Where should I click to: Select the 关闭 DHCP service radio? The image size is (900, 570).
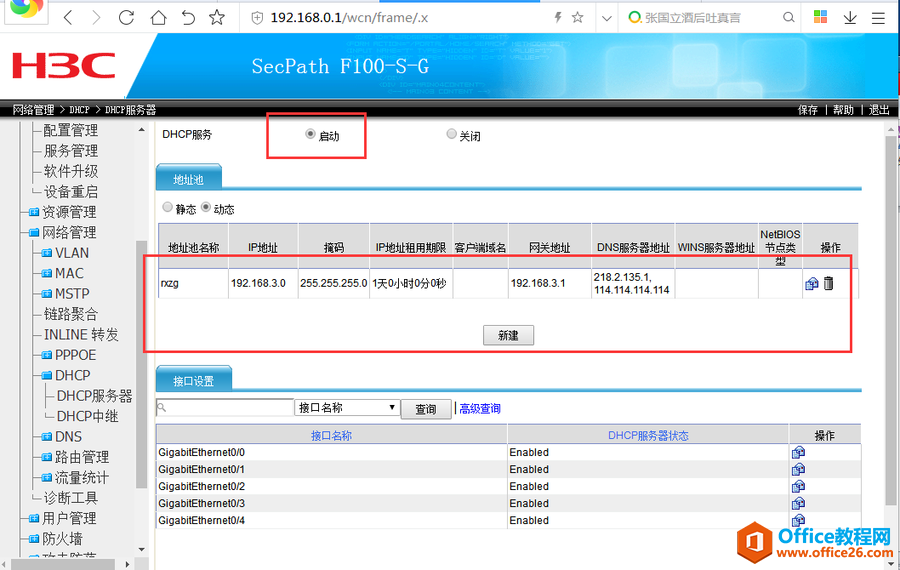451,134
